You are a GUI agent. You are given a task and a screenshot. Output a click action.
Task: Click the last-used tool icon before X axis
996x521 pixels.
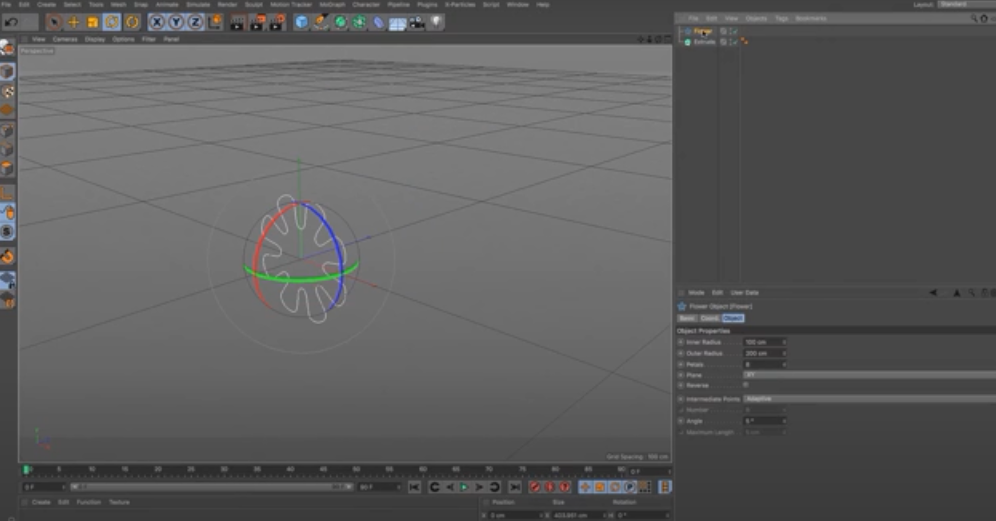[x=131, y=22]
